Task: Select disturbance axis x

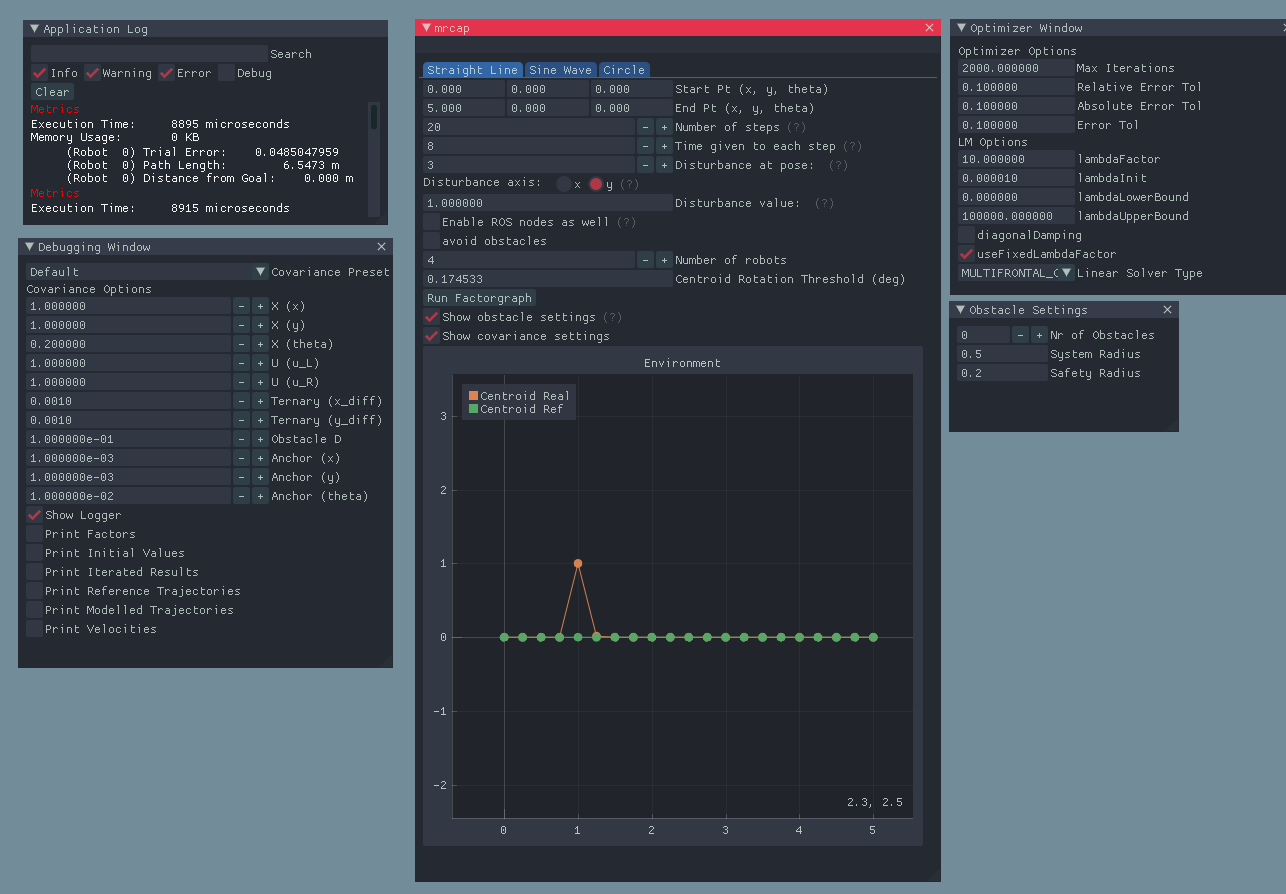Action: (x=564, y=184)
